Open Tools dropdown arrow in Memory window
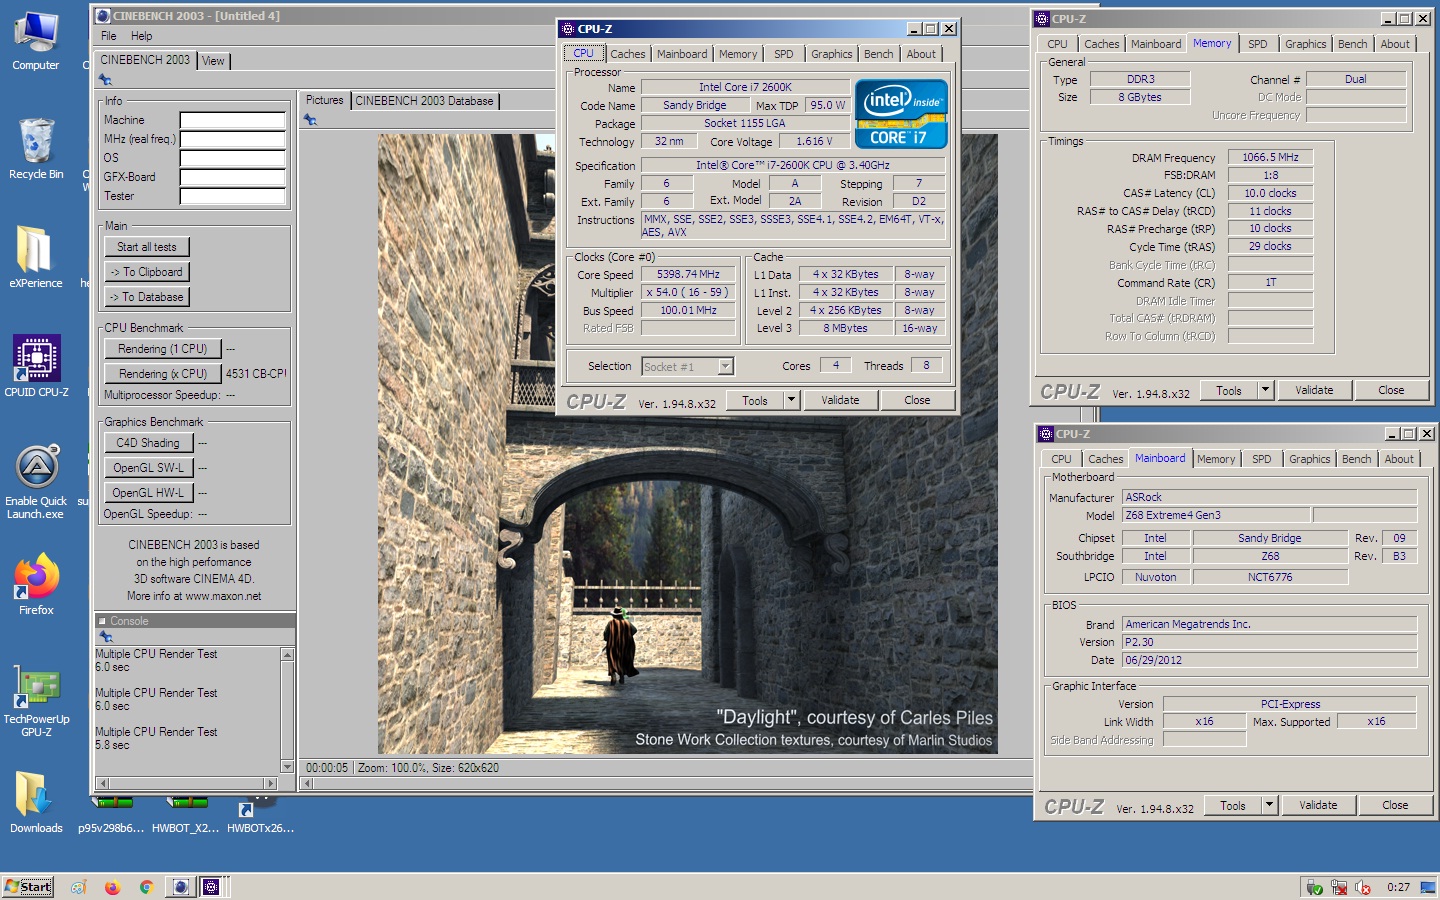The width and height of the screenshot is (1440, 900). [1265, 390]
